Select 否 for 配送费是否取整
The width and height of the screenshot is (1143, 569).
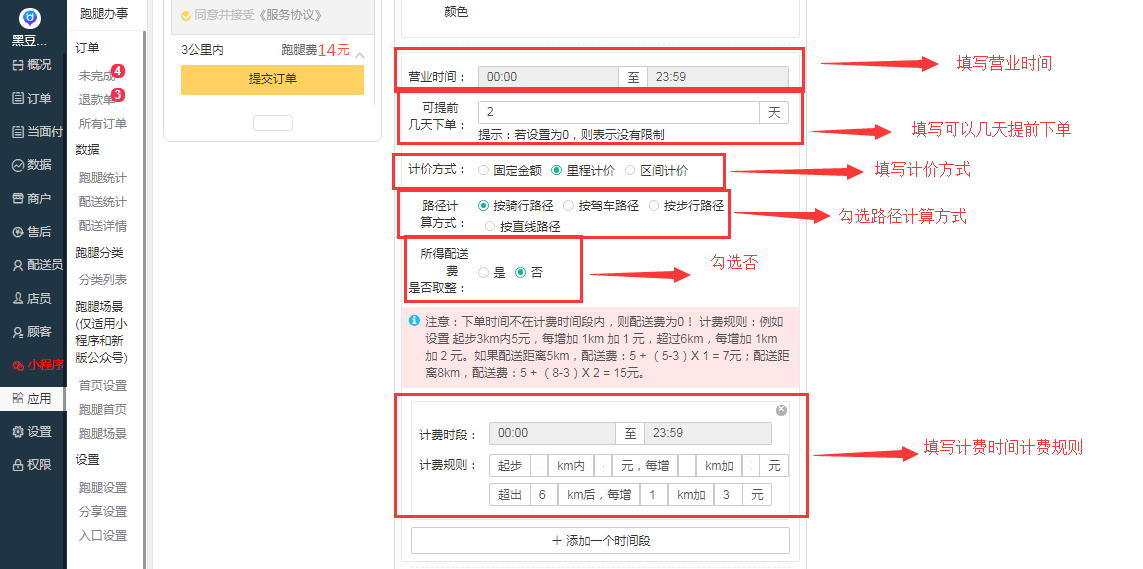520,272
